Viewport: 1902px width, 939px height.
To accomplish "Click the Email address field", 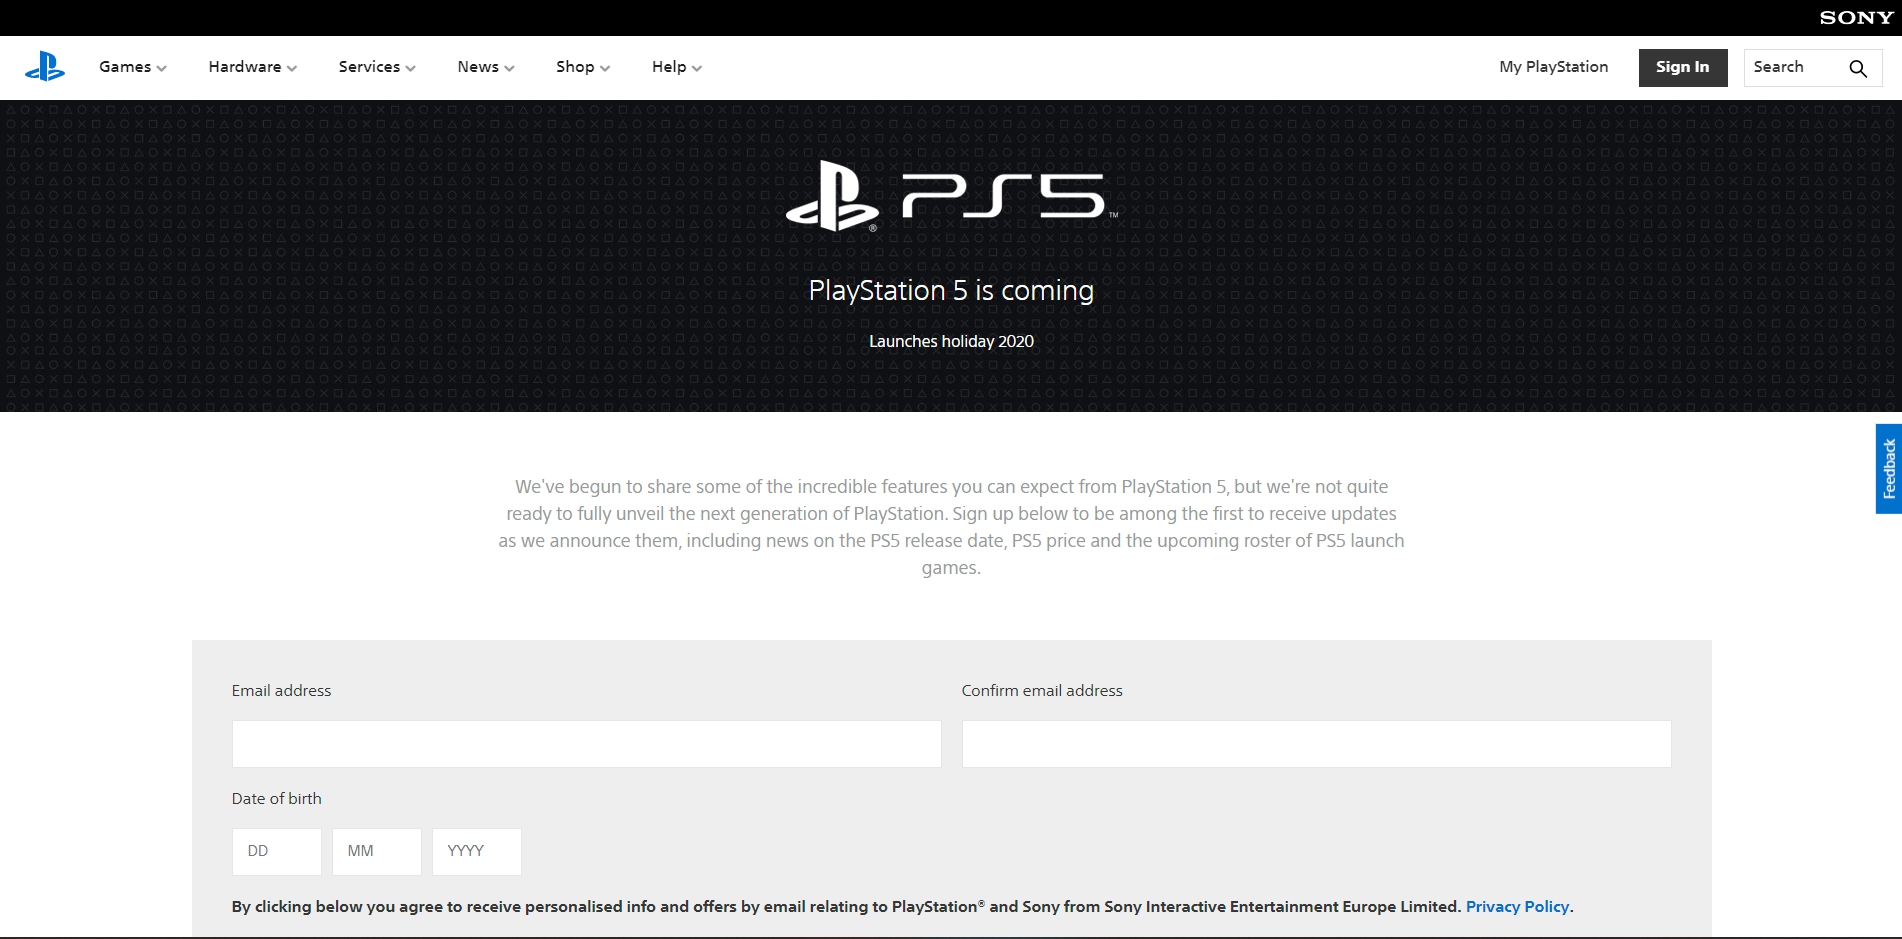I will [x=587, y=744].
